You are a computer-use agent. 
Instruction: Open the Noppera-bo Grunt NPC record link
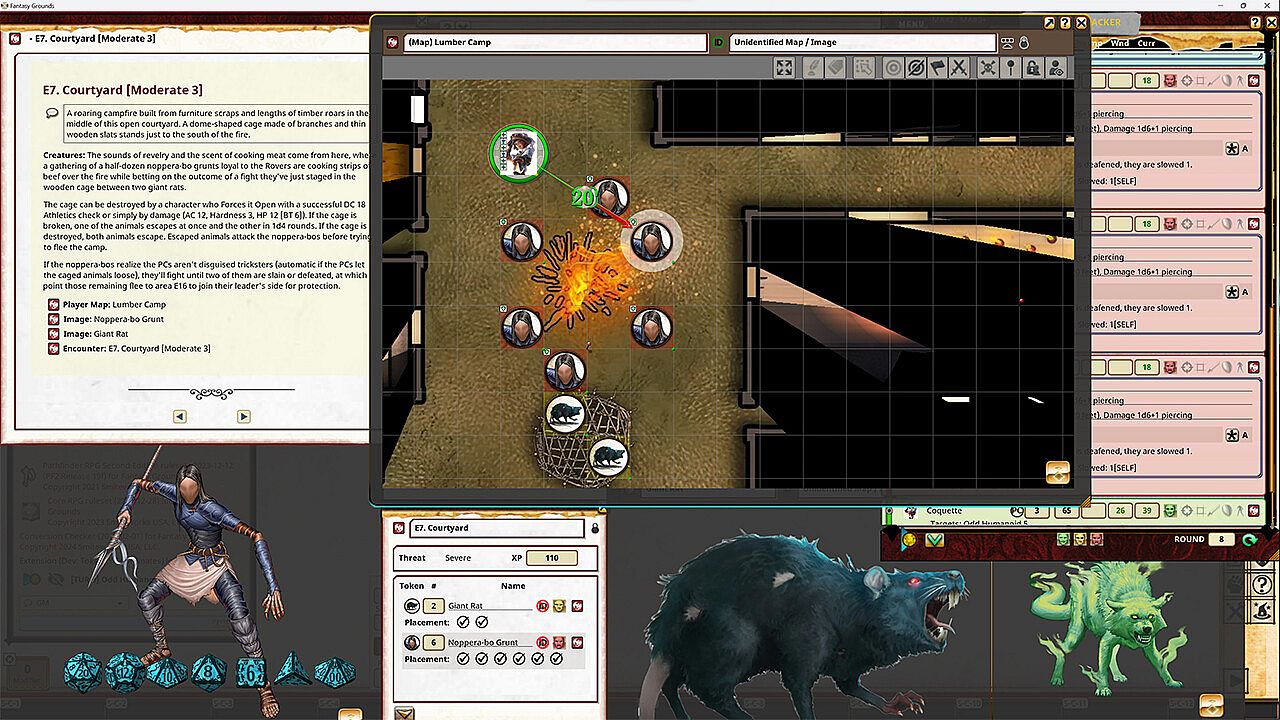pos(577,642)
